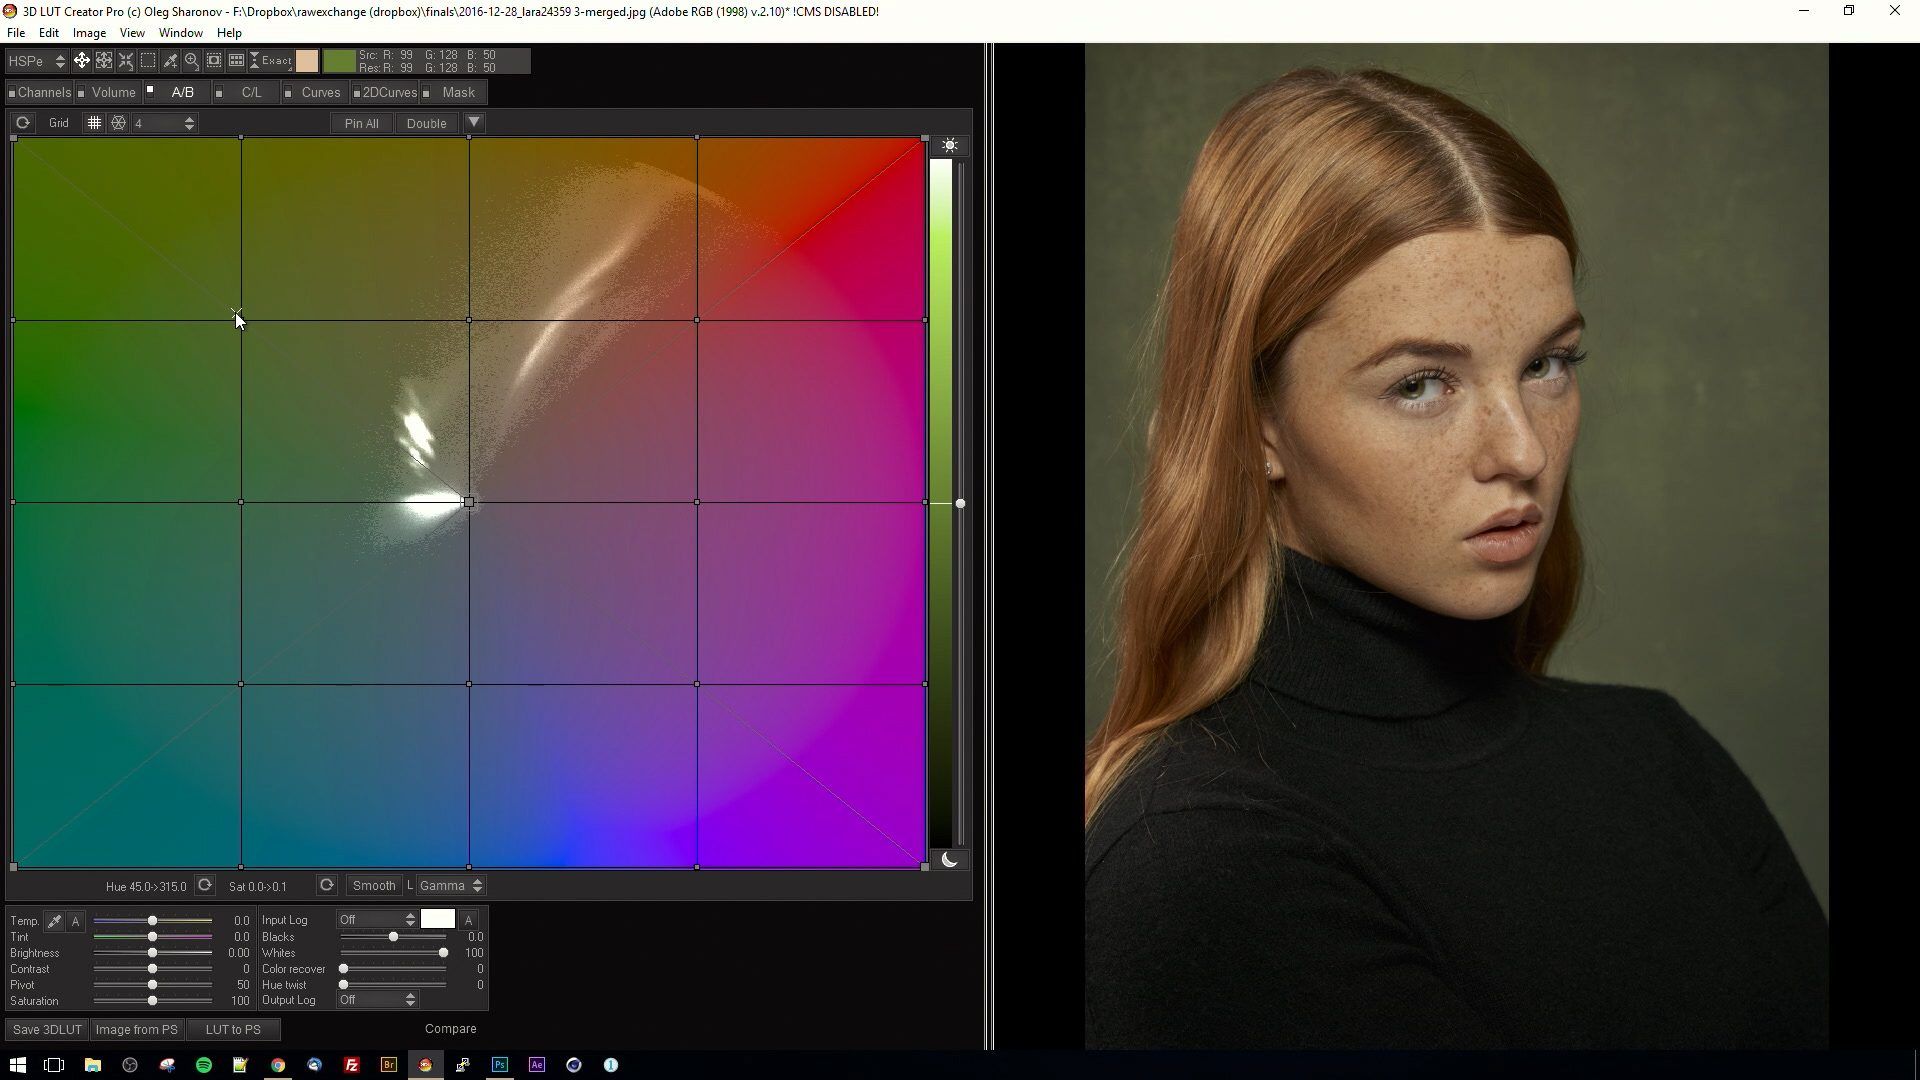
Task: Open the Double mode dropdown
Action: pyautogui.click(x=473, y=123)
